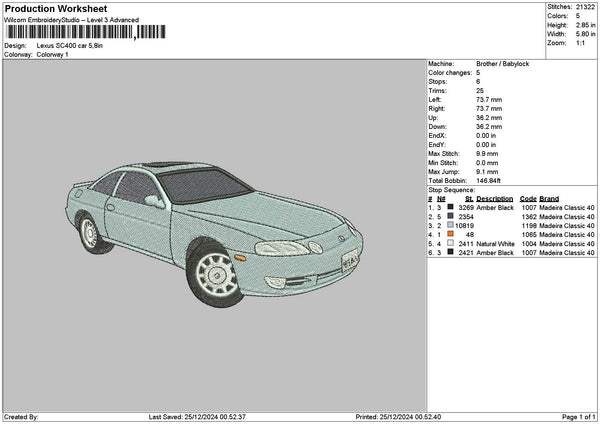Click the Stitches count 21322
Screen dimensions: 600x424
coord(587,6)
